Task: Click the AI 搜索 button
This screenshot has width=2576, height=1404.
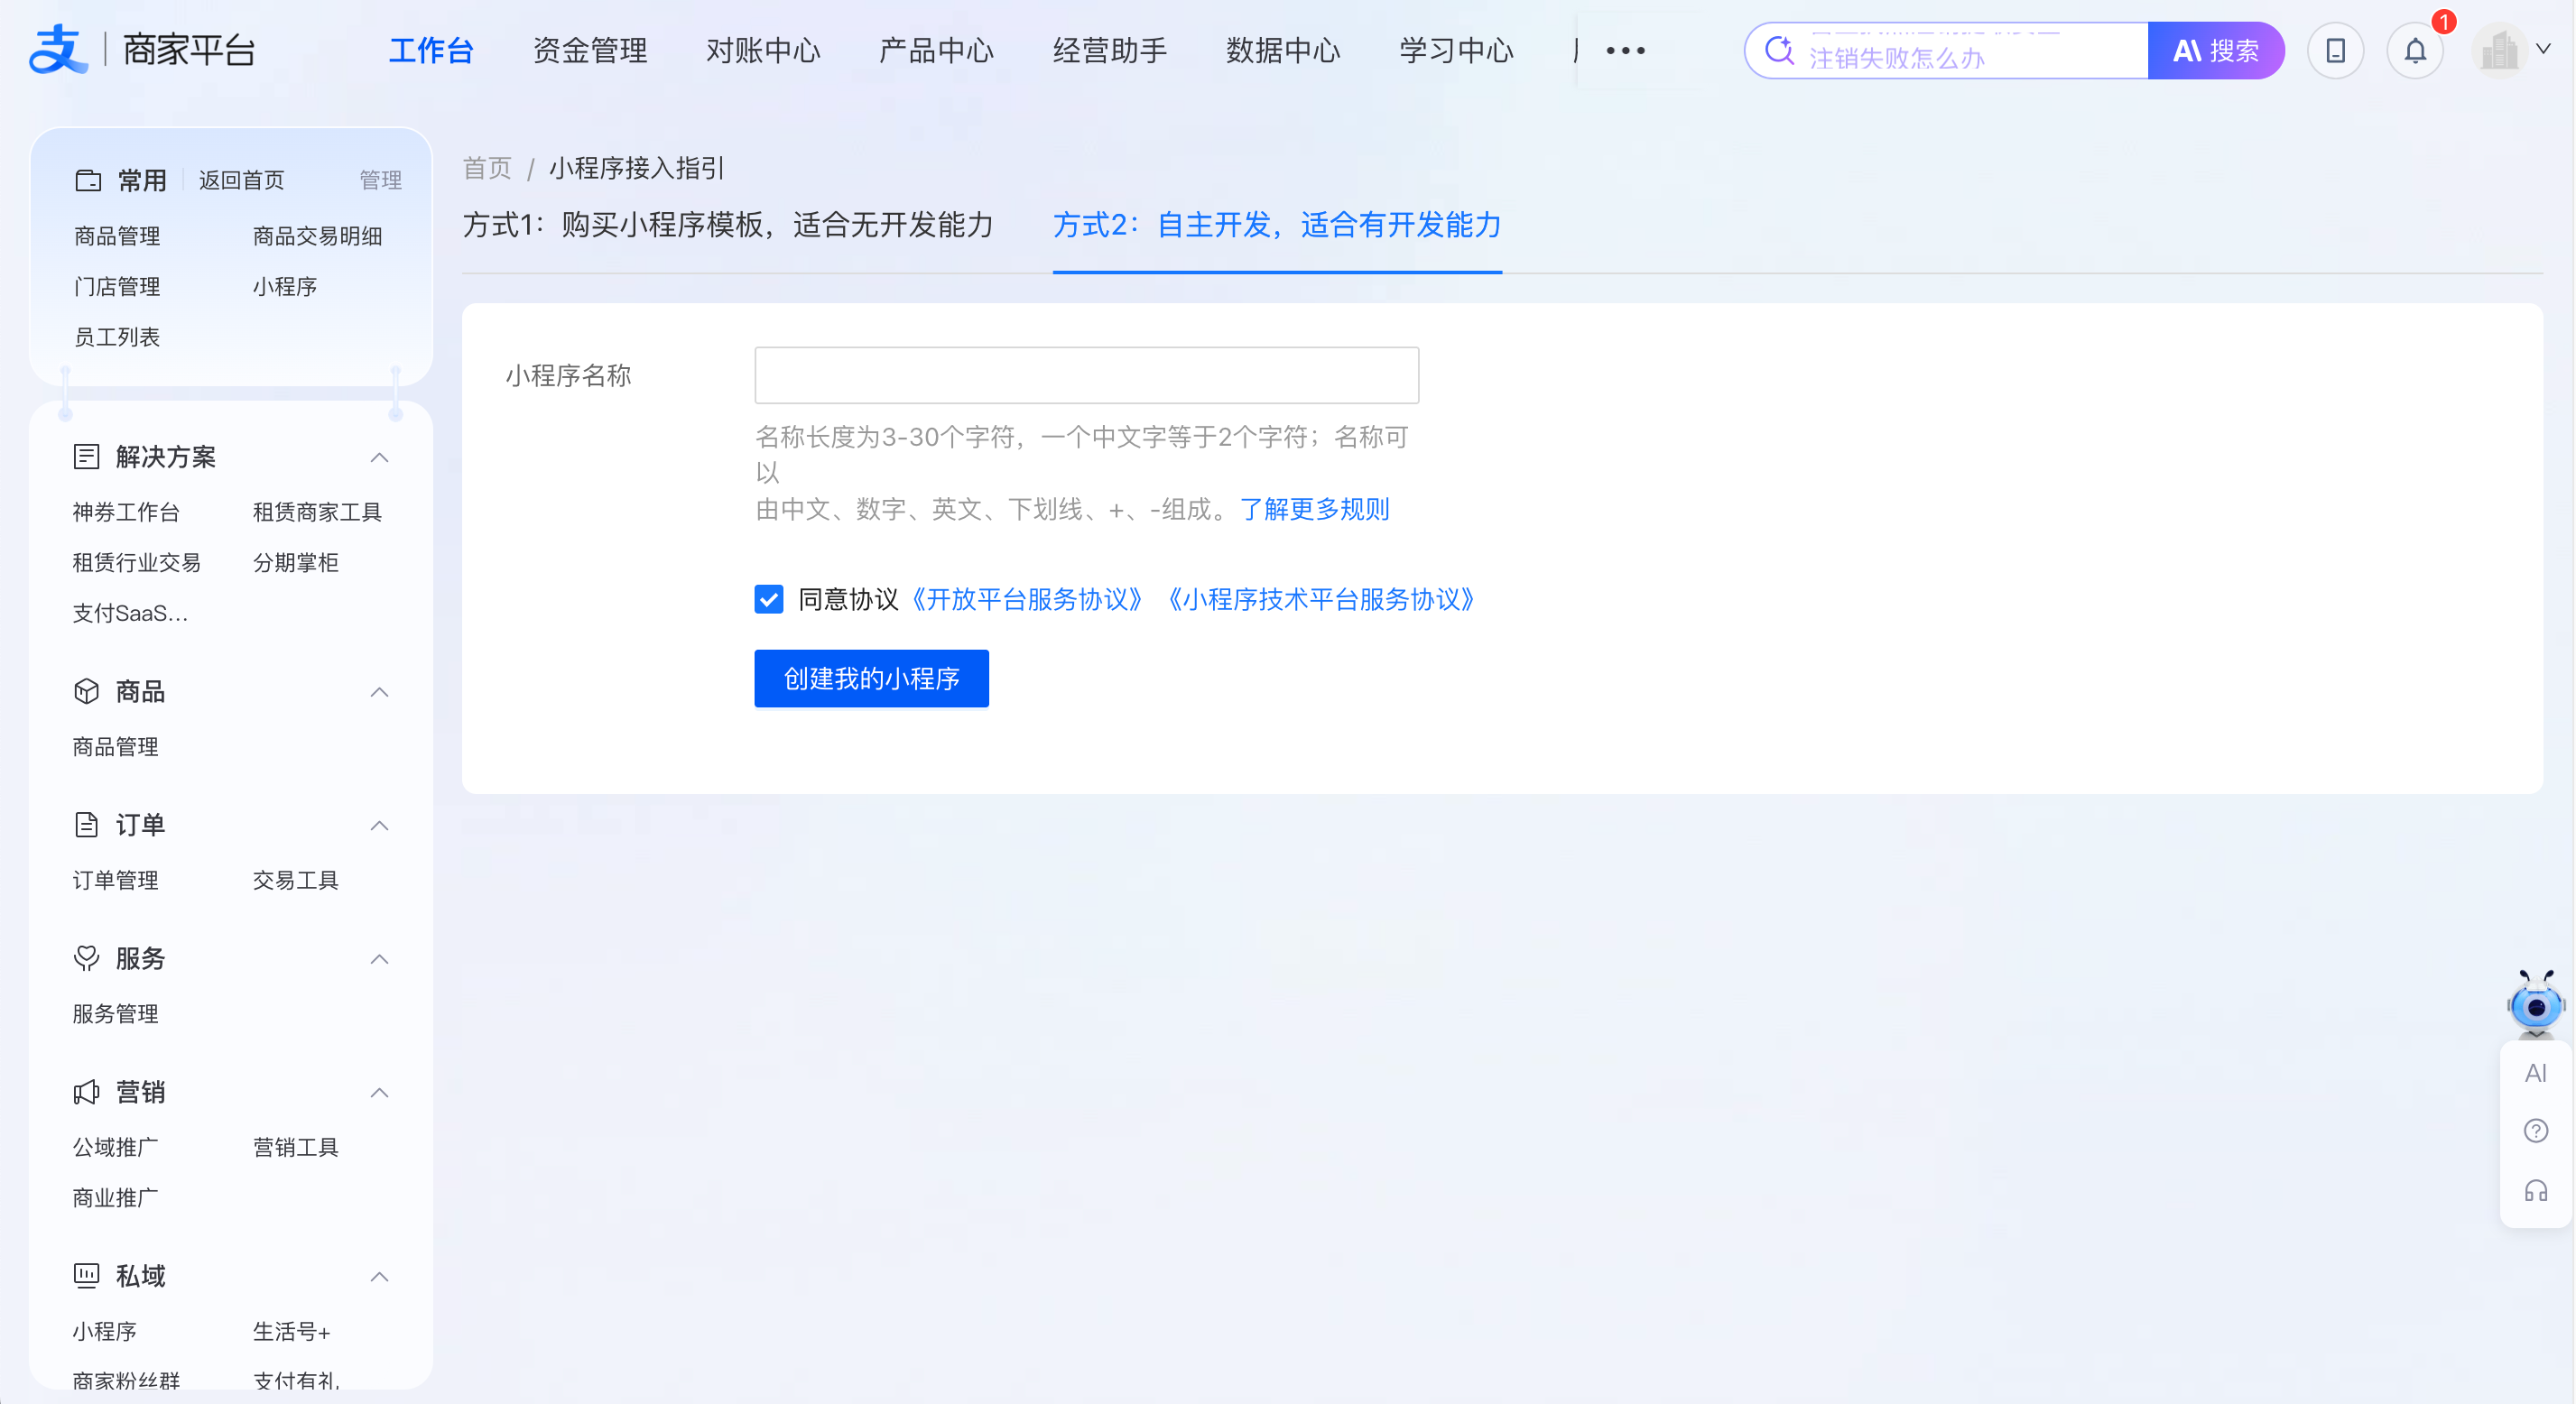Action: point(2215,50)
